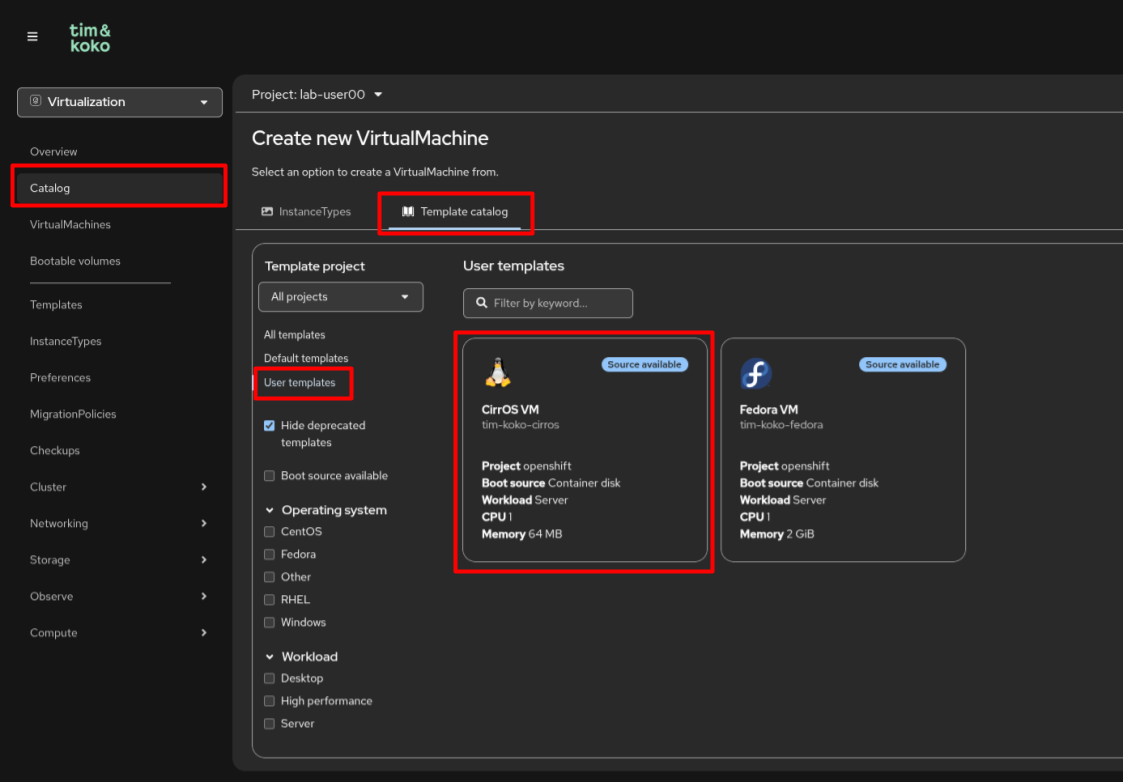Viewport: 1123px width, 782px height.
Task: Open the hamburger navigation menu
Action: click(x=32, y=37)
